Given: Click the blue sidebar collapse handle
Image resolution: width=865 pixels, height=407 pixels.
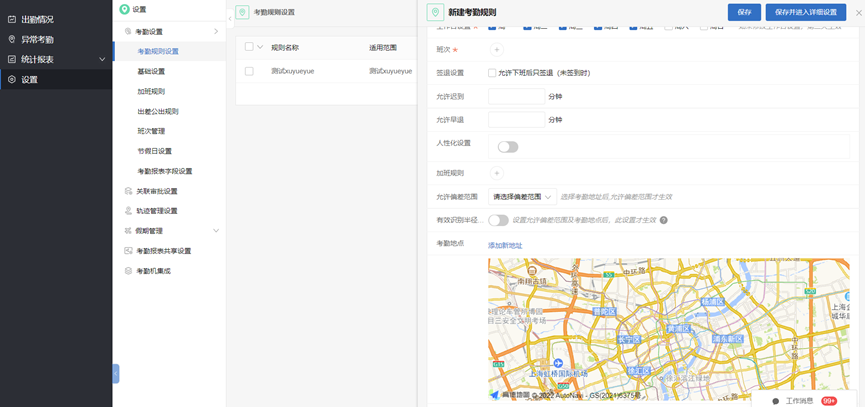Looking at the screenshot, I should point(116,373).
